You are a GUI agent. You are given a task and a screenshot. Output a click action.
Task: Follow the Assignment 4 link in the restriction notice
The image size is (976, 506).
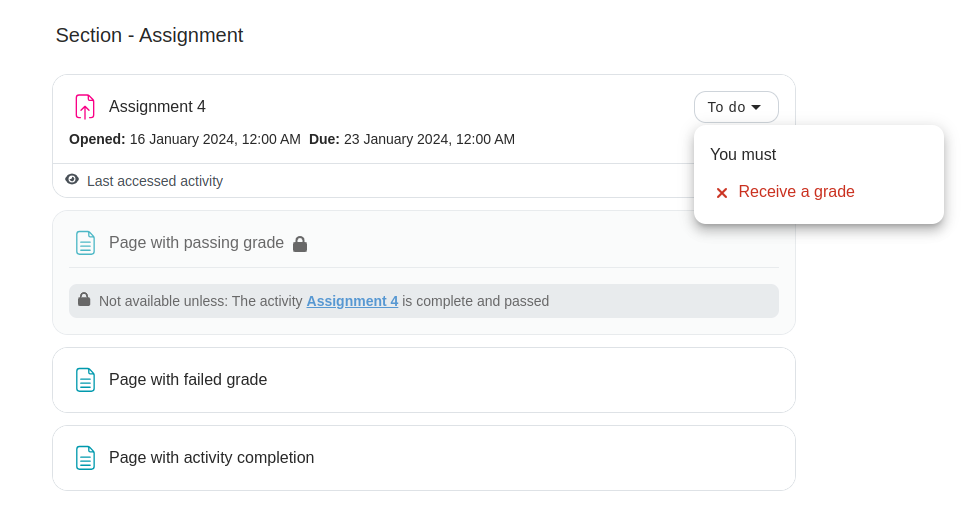click(x=352, y=301)
